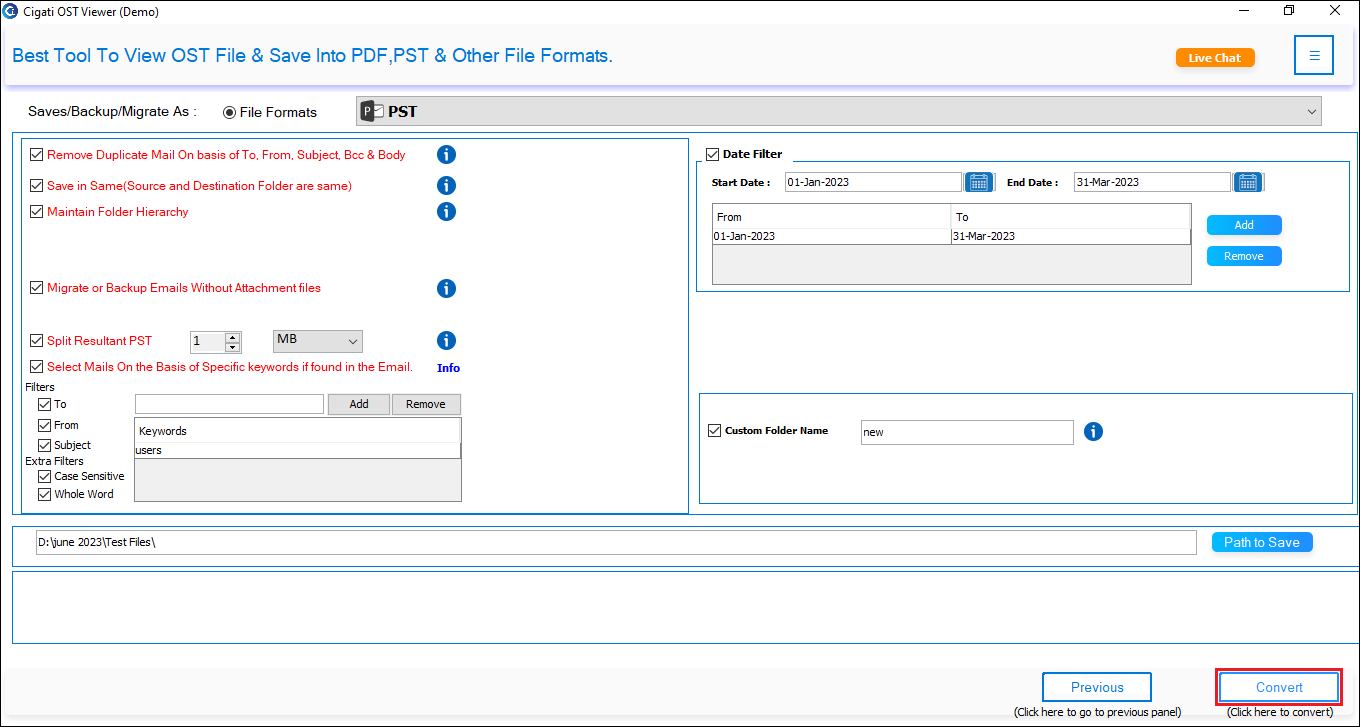Click the Info link for keywords
Viewport: 1360px width, 727px height.
(448, 368)
